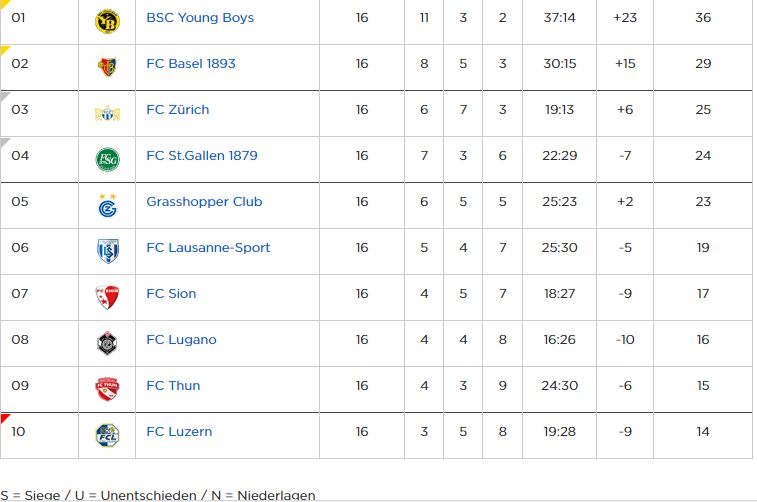Image resolution: width=757 pixels, height=502 pixels.
Task: Open the BSC Young Boys team link
Action: pyautogui.click(x=200, y=18)
